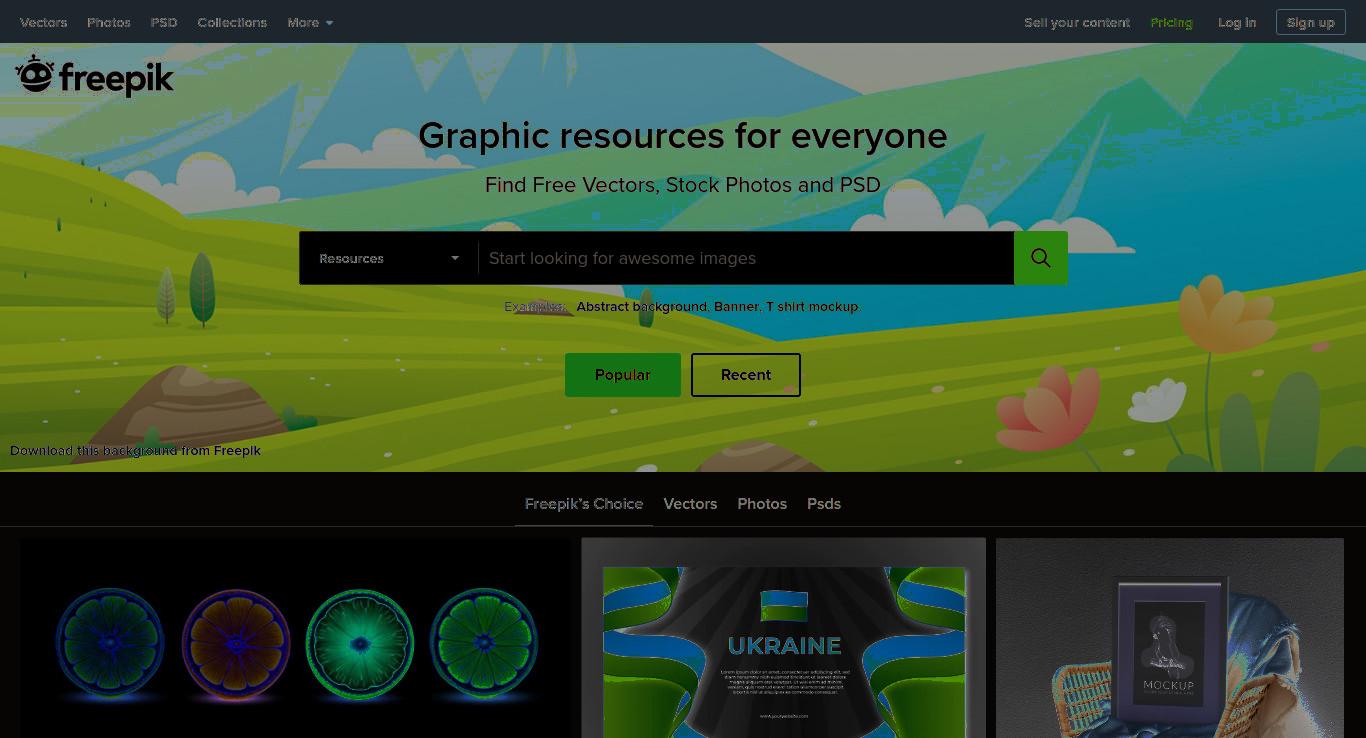Screen dimensions: 1366x738
Task: Switch to the Psds tab
Action: [x=824, y=504]
